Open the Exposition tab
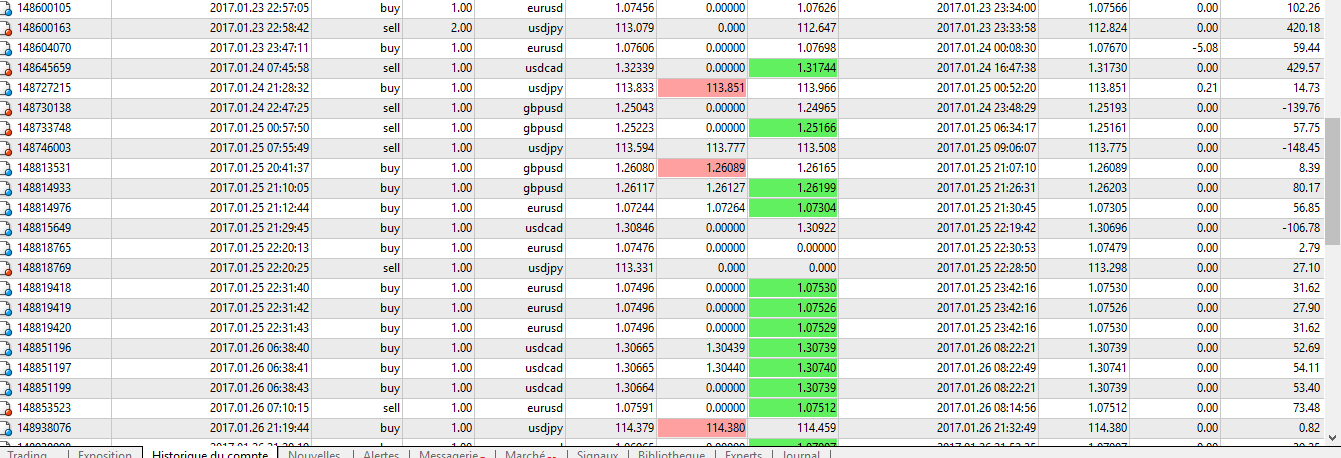 (x=104, y=453)
